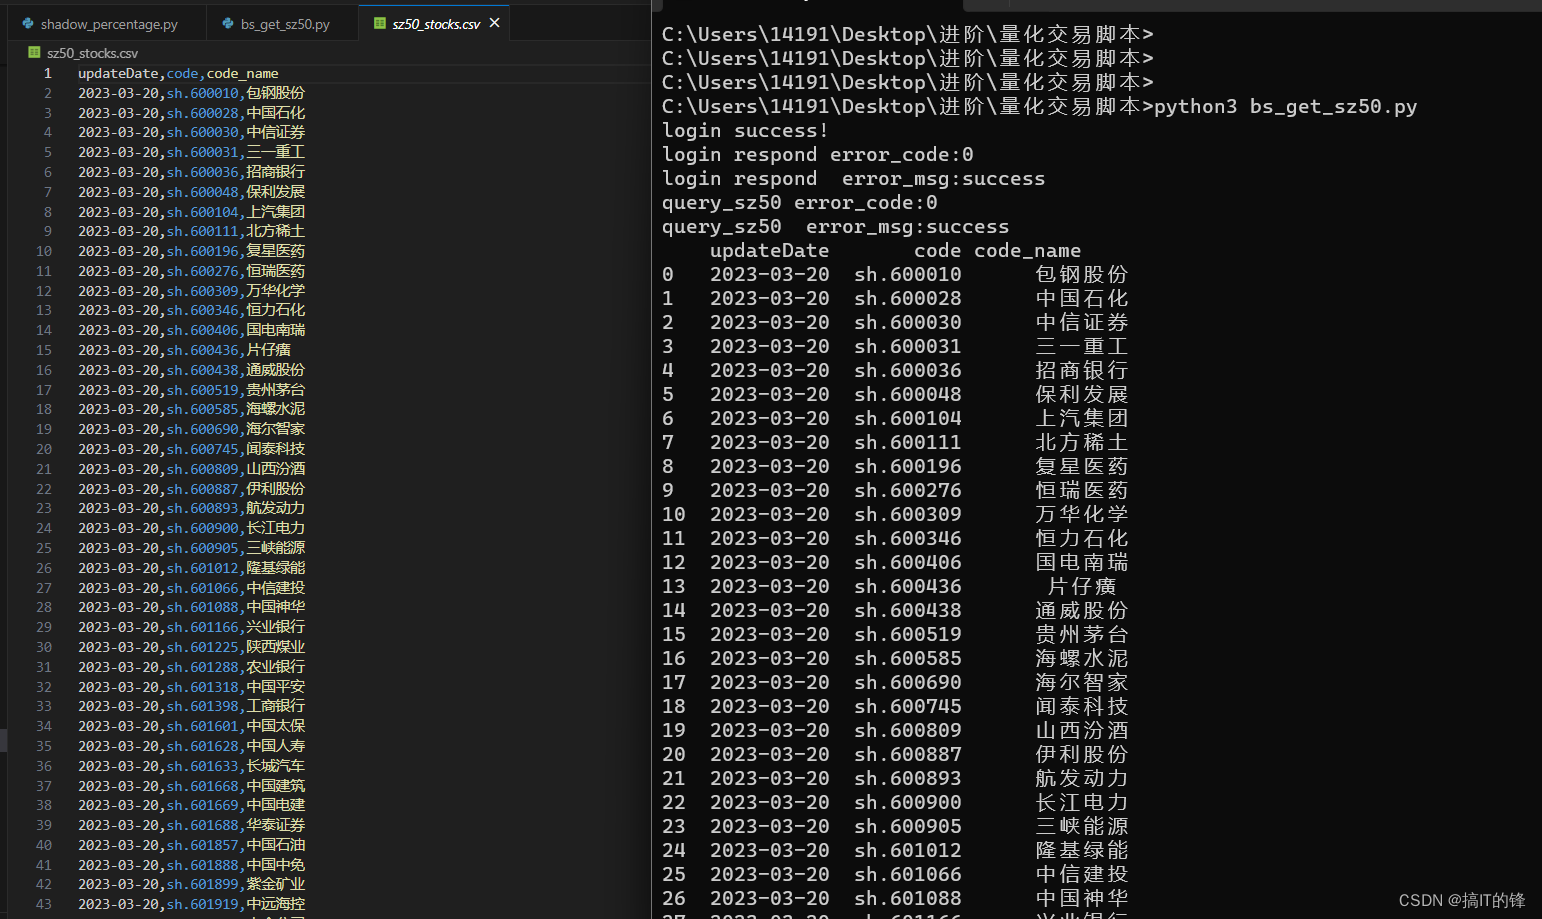Click the CSV row with 中信证券
1542x919 pixels.
[191, 132]
